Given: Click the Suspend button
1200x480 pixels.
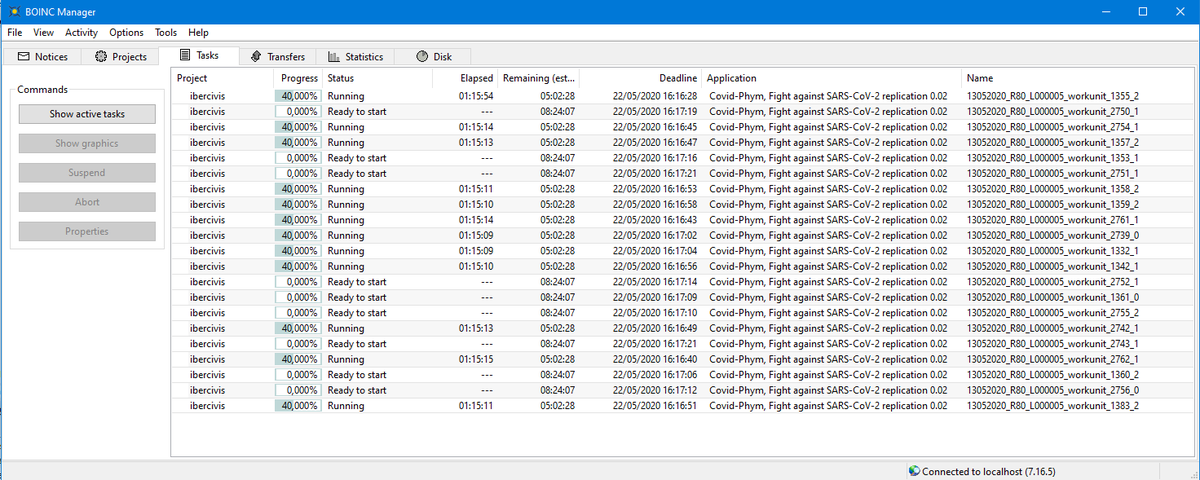Looking at the screenshot, I should coord(87,172).
